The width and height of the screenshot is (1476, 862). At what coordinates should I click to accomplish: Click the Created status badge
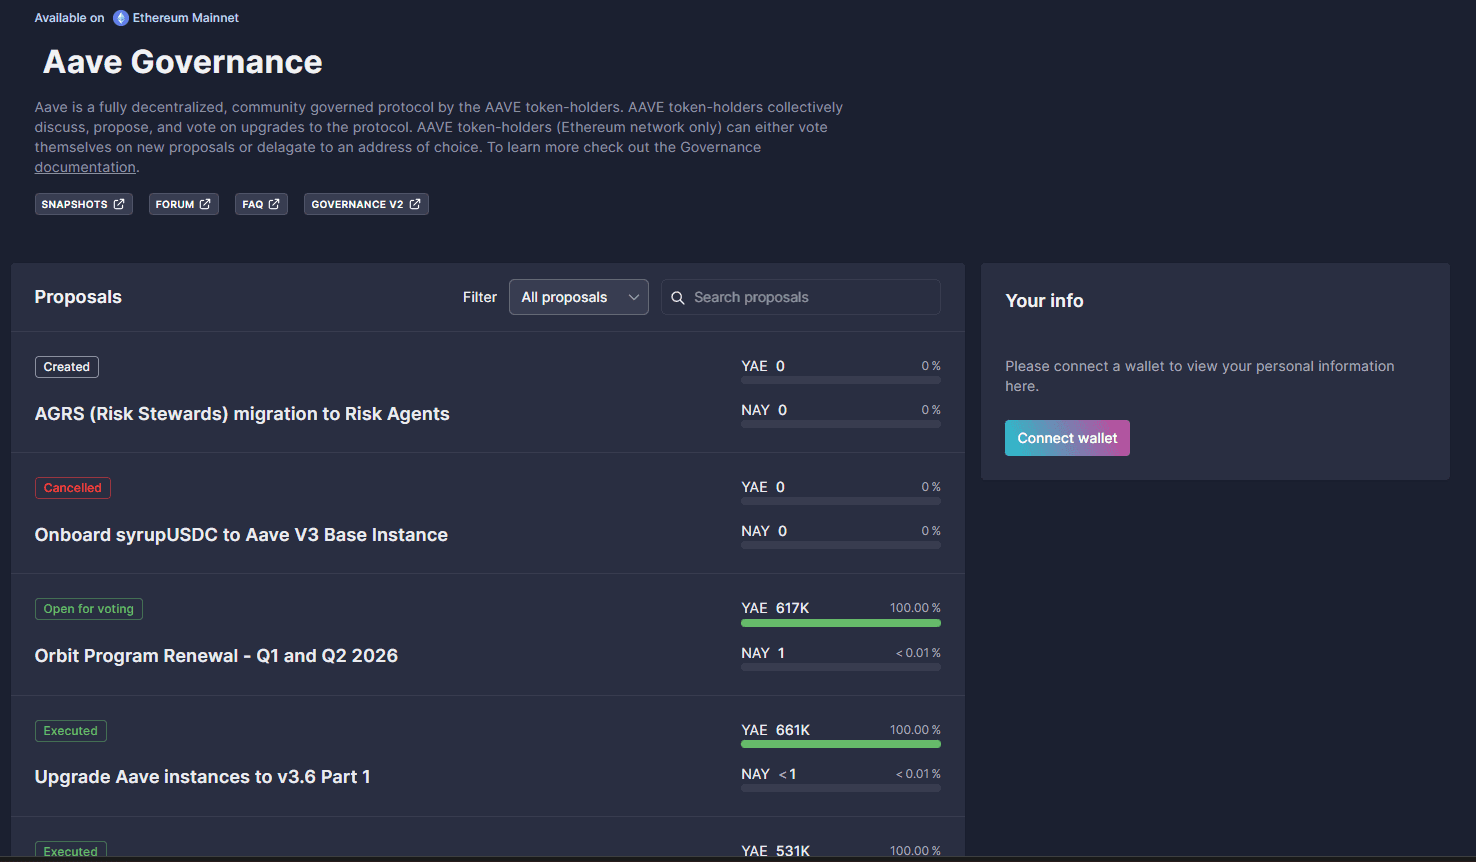[66, 367]
